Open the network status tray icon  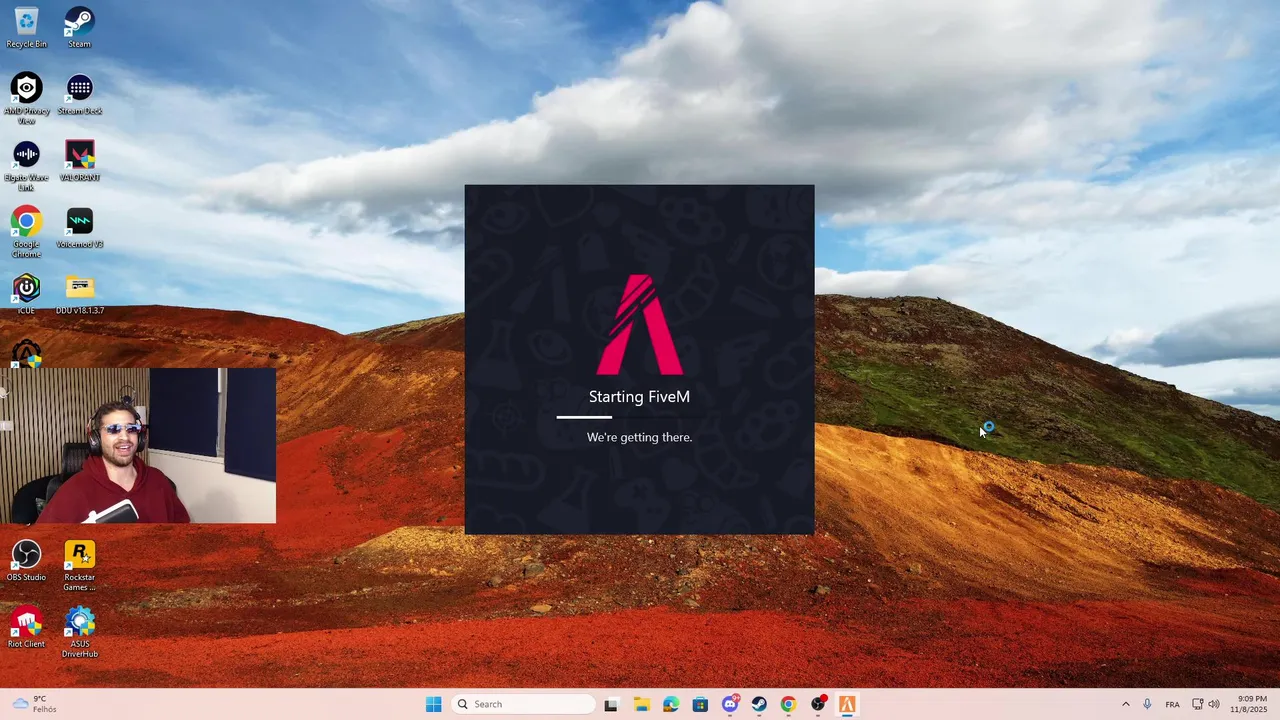[1198, 704]
